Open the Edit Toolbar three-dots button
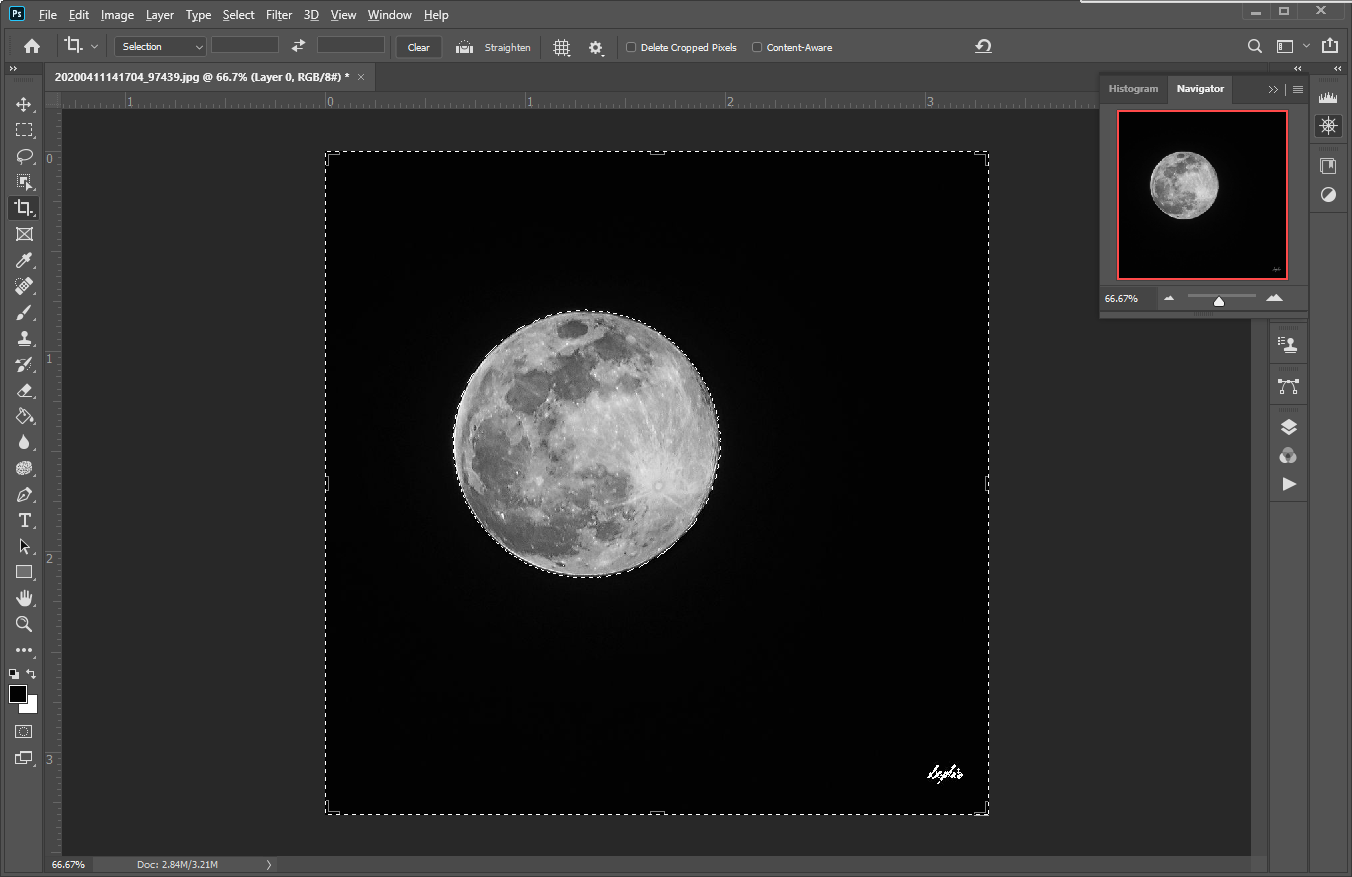The width and height of the screenshot is (1352, 877). [24, 650]
